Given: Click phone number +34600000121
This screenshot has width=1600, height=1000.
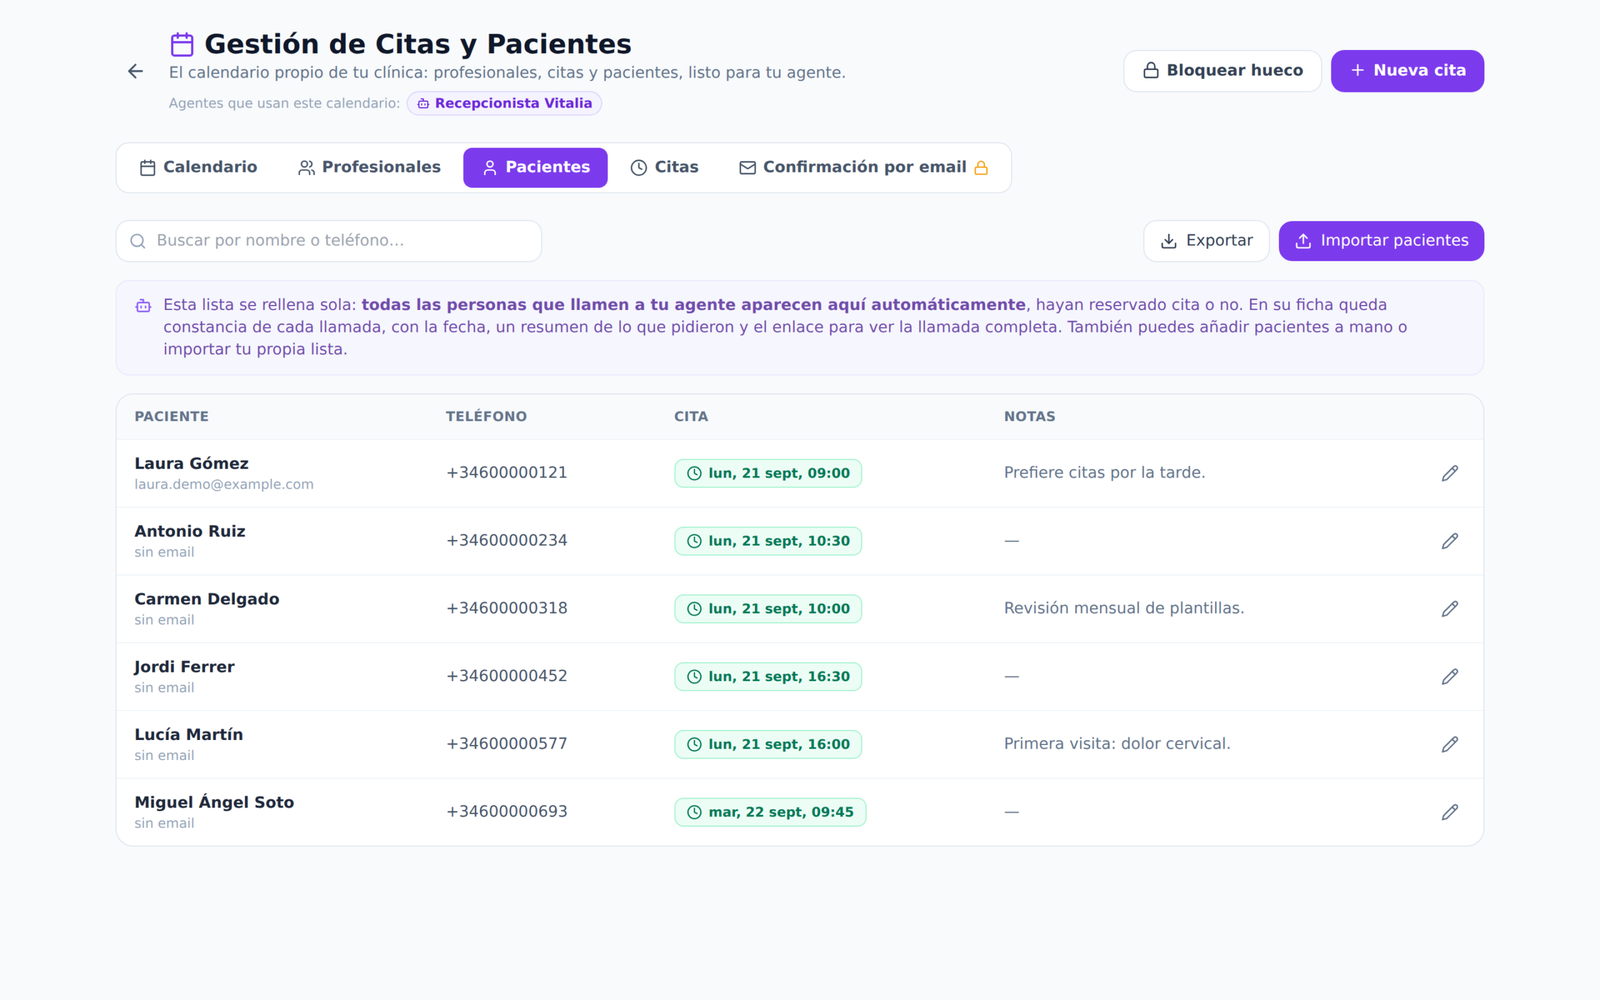Looking at the screenshot, I should [507, 473].
